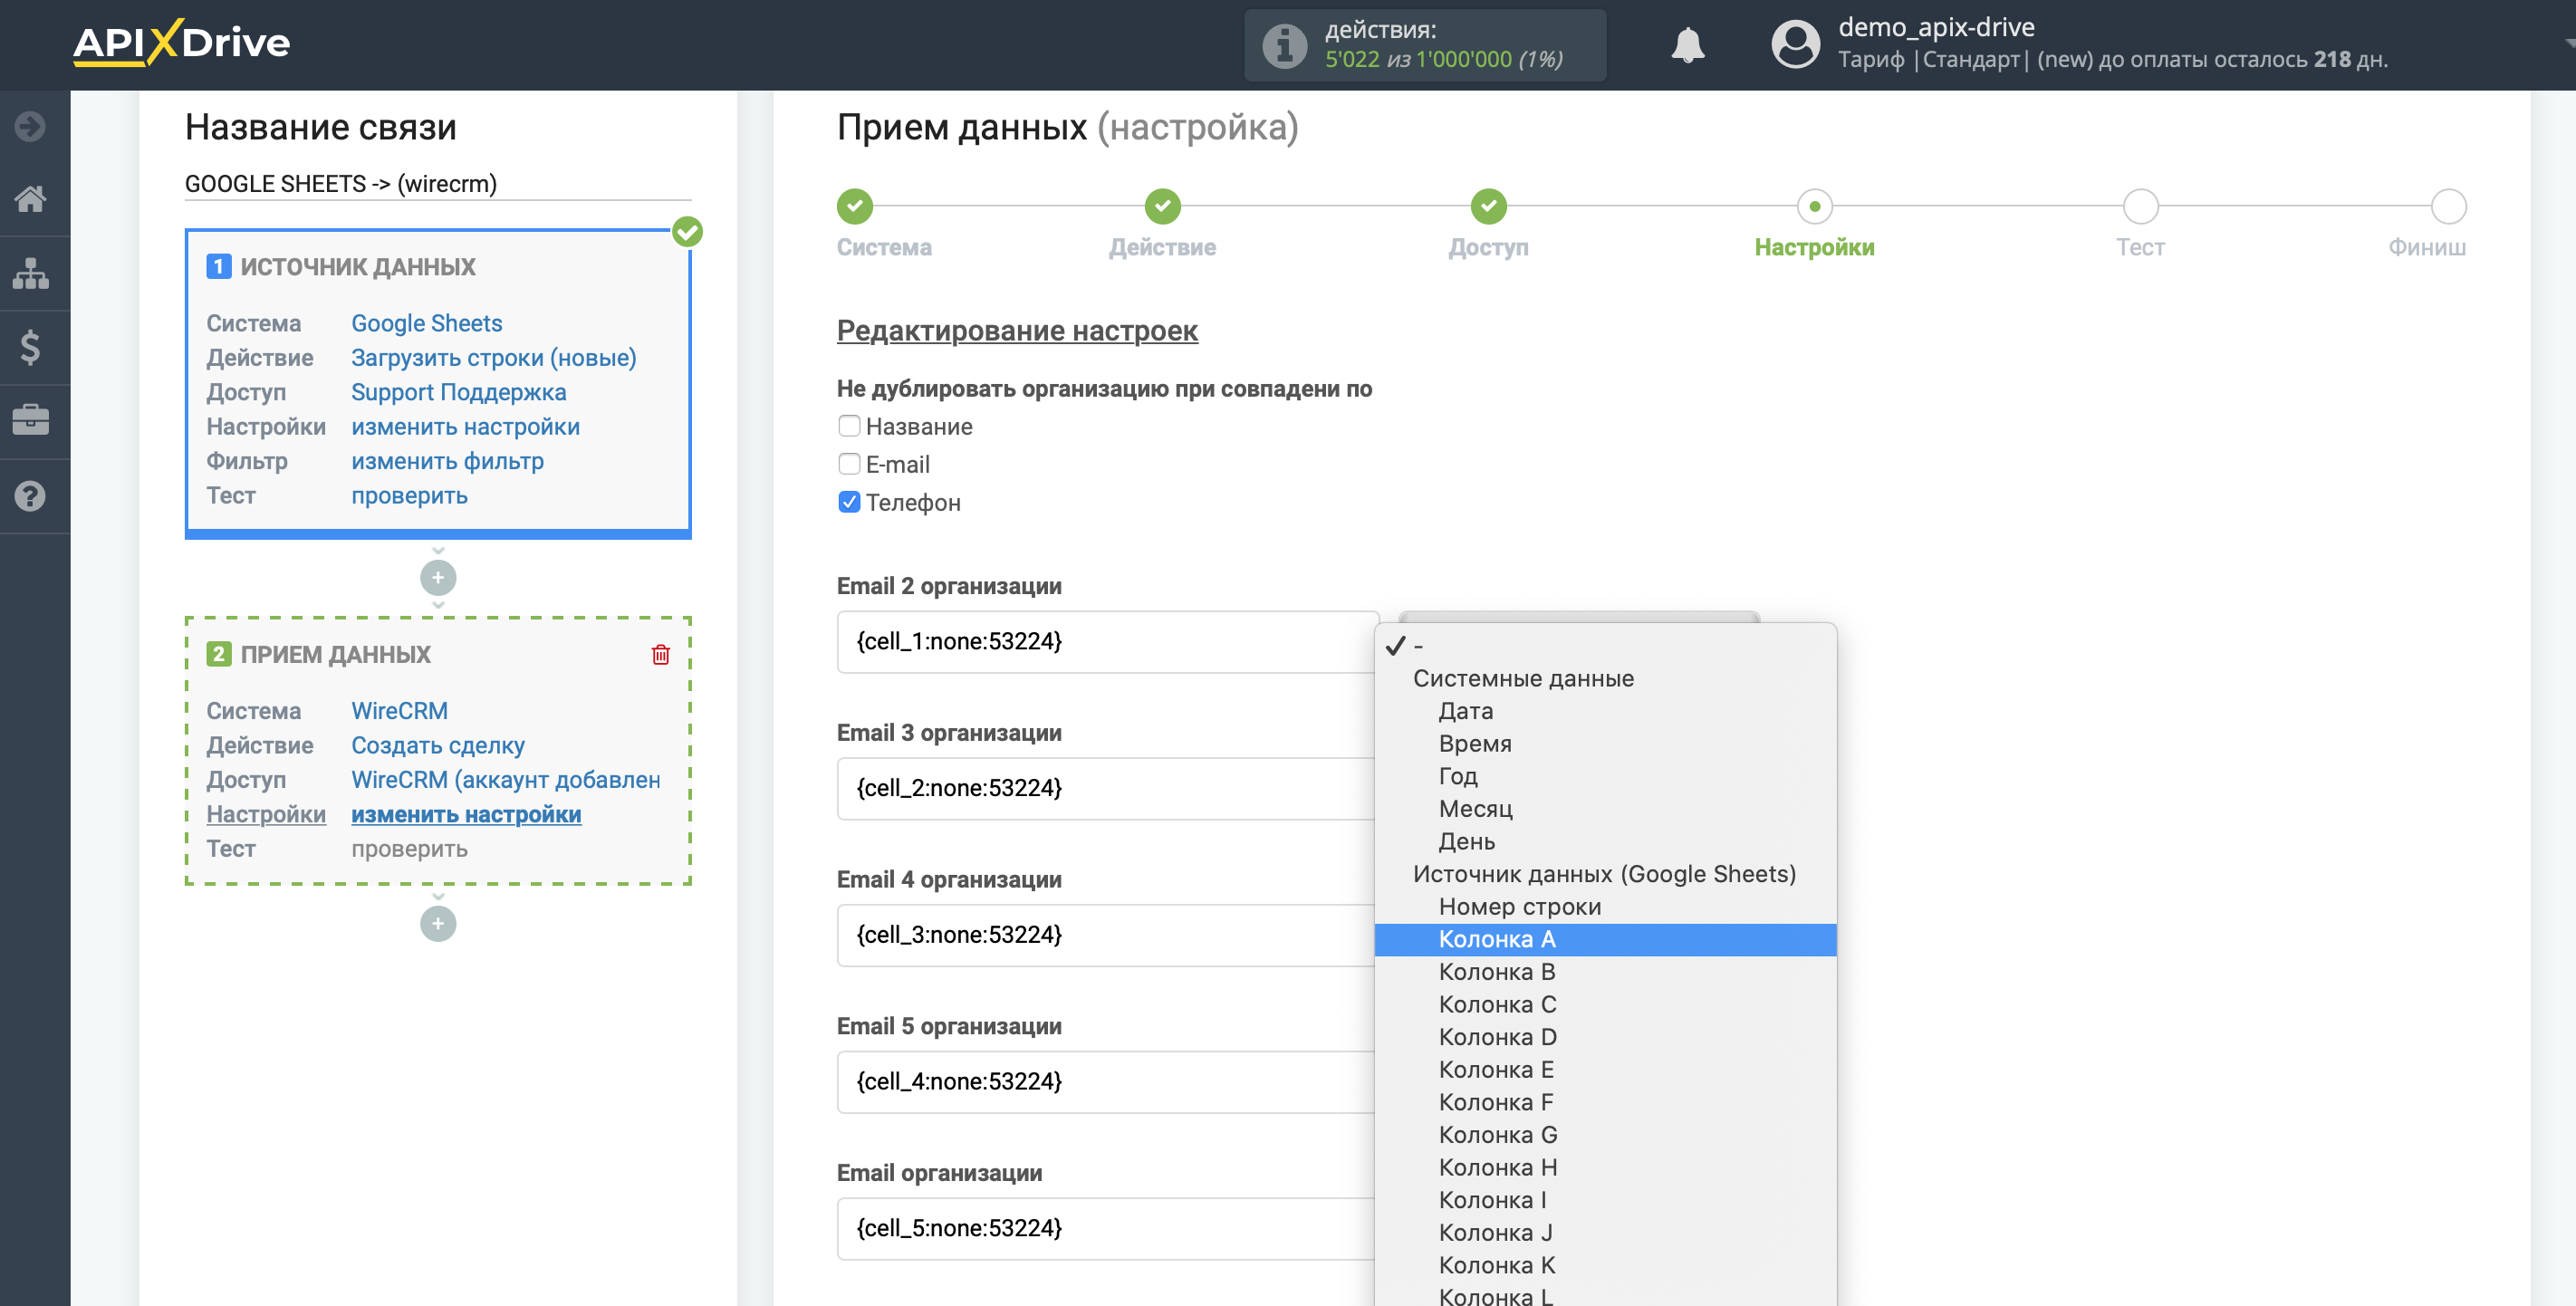Click the Email организации field
This screenshot has width=2576, height=1306.
1106,1228
